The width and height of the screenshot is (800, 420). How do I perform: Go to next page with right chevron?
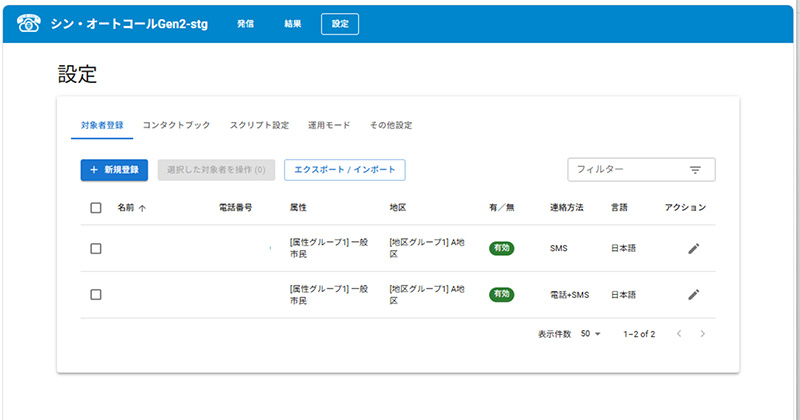(703, 334)
